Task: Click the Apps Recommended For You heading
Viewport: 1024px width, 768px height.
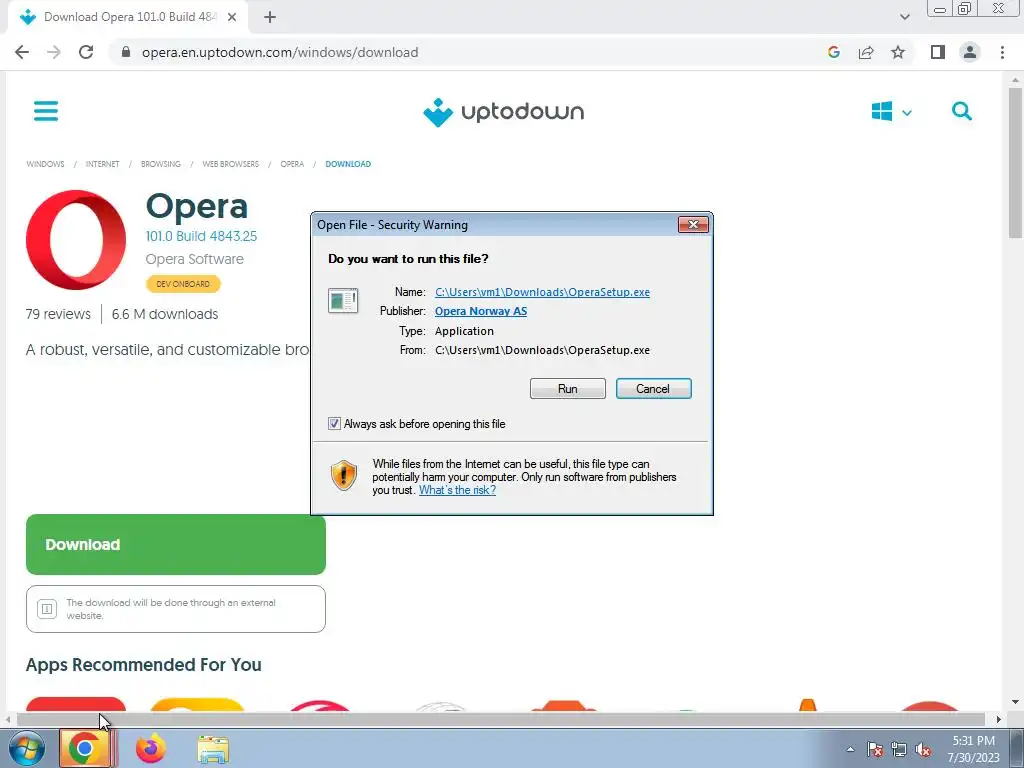Action: point(144,665)
